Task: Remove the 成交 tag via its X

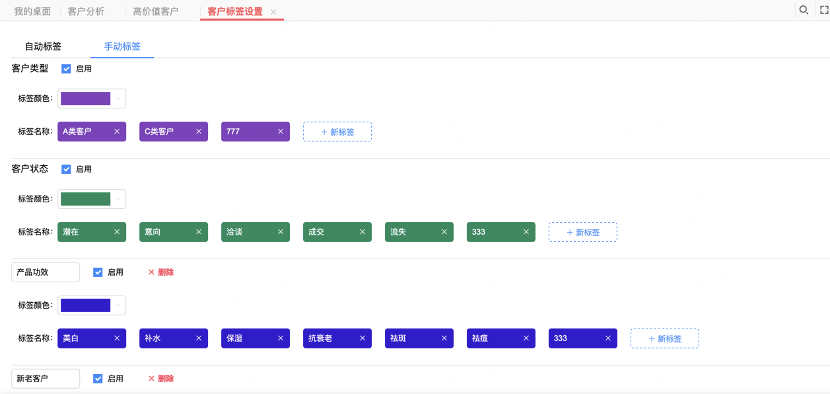Action: pyautogui.click(x=363, y=231)
